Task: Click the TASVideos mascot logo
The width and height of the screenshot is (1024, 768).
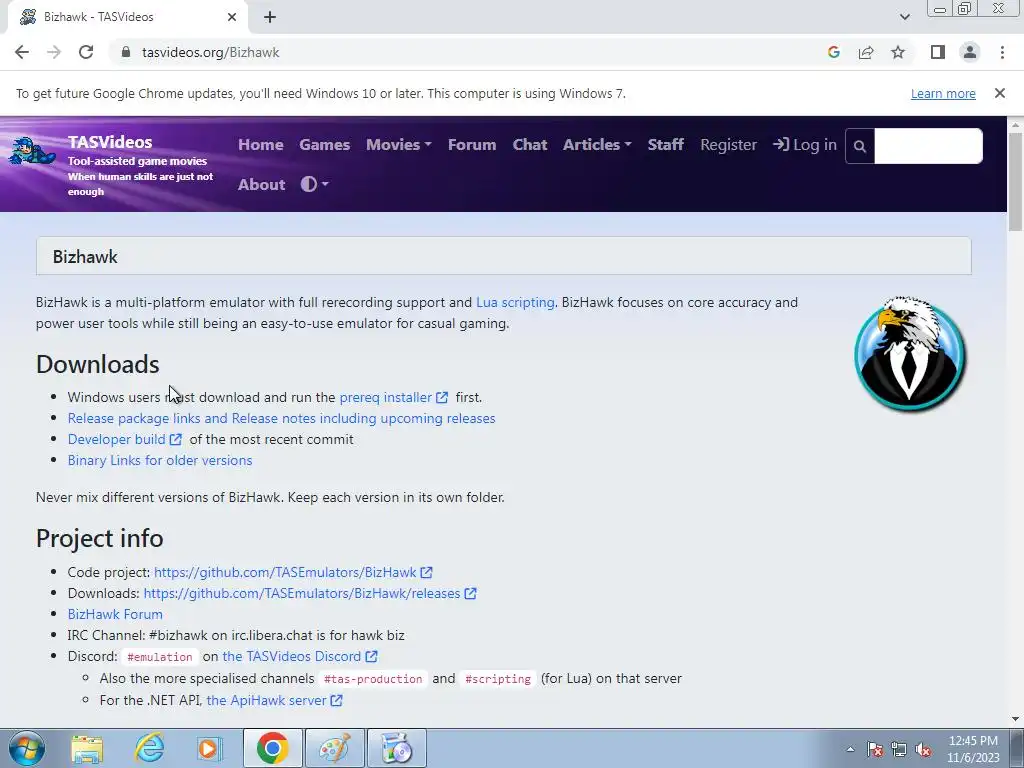Action: pyautogui.click(x=32, y=153)
